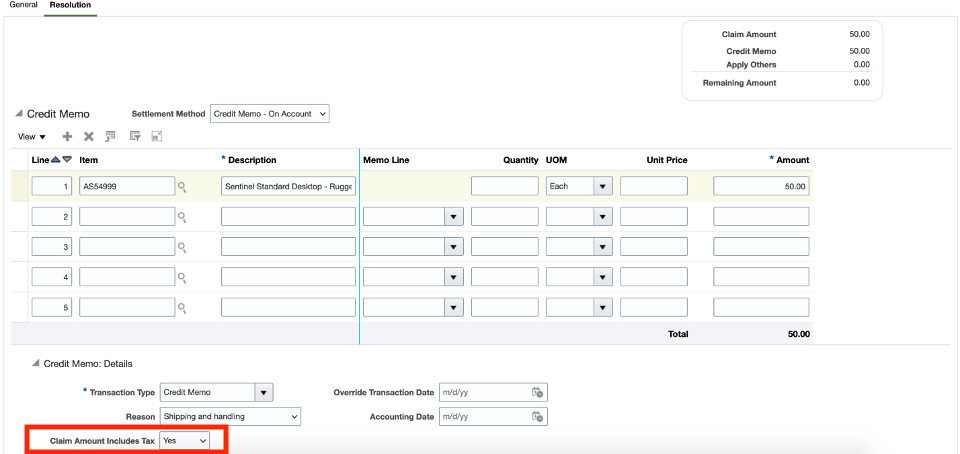Click the Memo Line column header
The image size is (960, 454).
tap(386, 160)
